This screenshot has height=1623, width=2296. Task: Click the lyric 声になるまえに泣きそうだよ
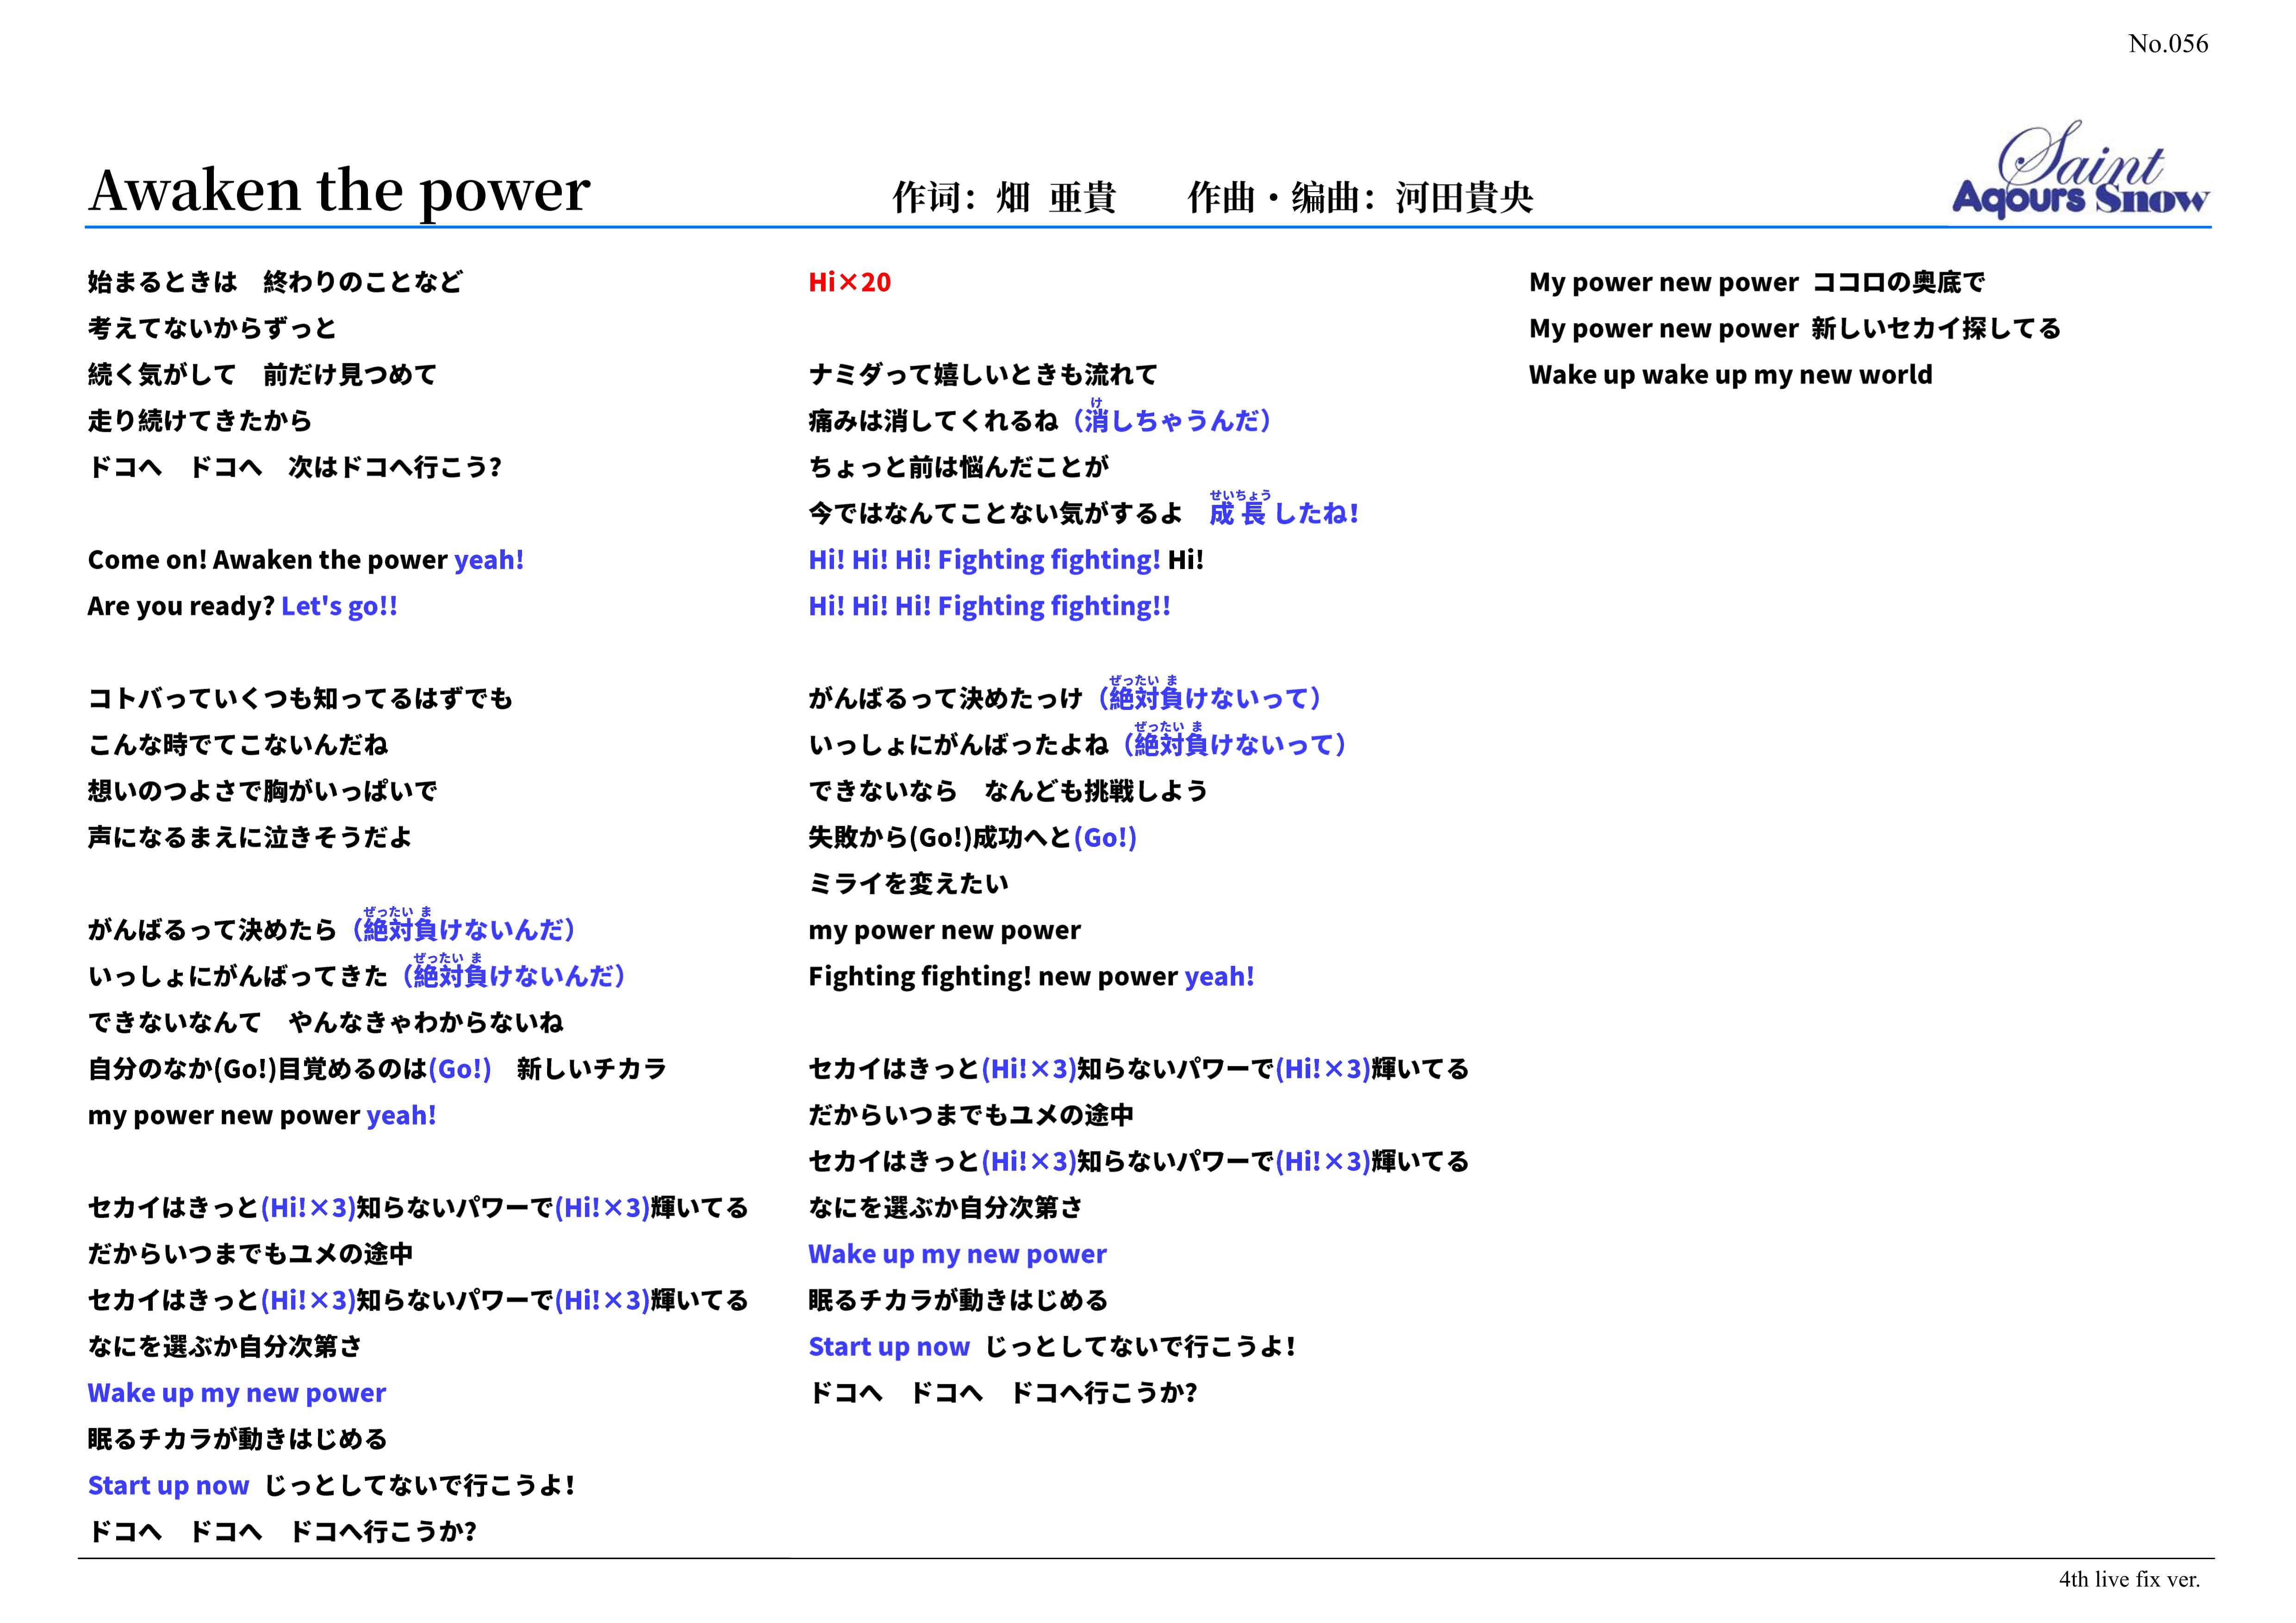click(249, 838)
